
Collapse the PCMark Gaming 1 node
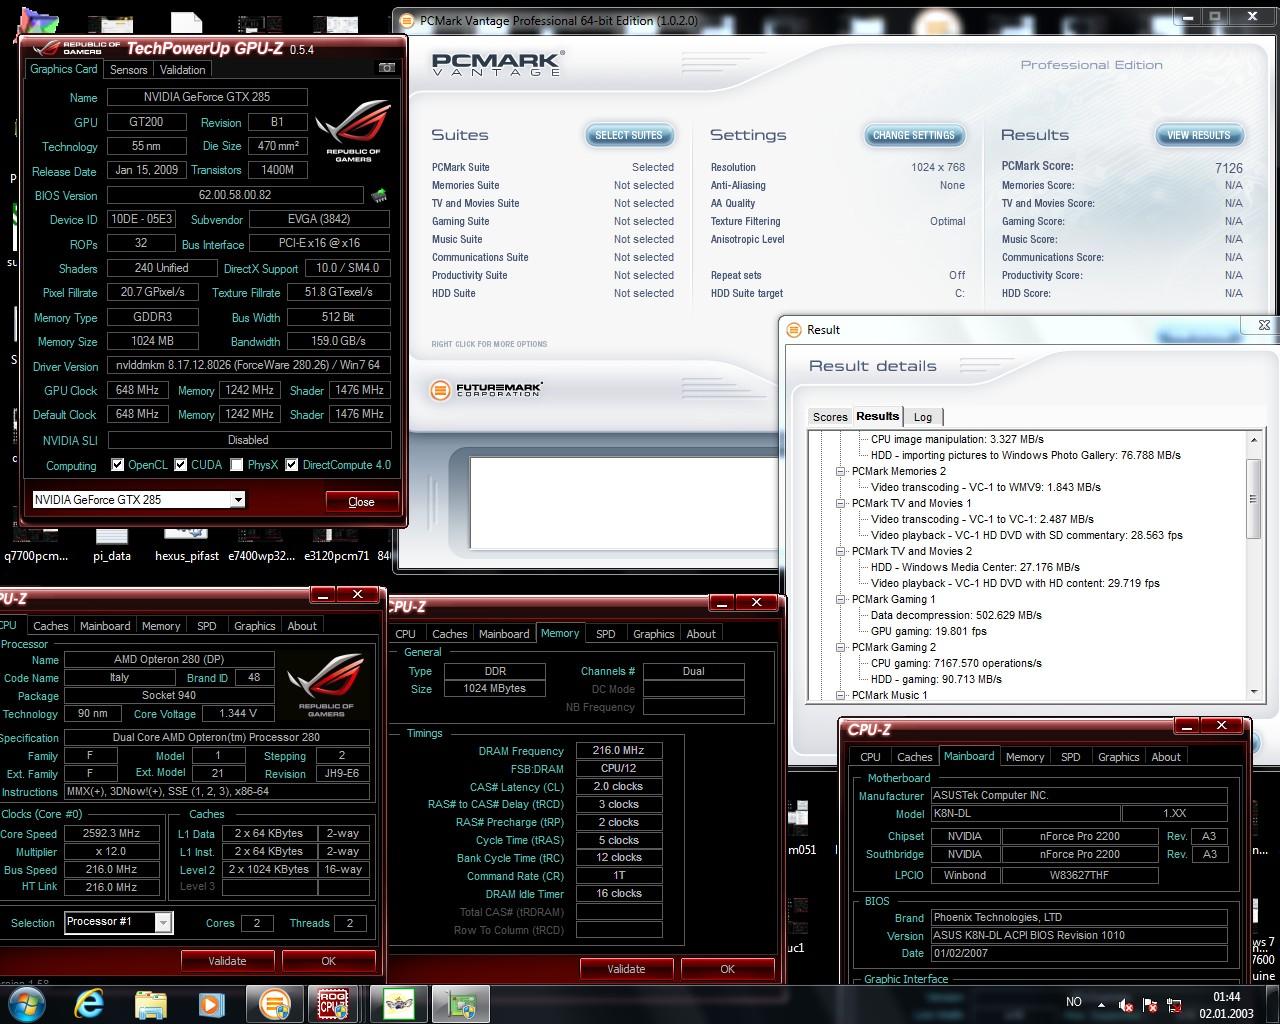(x=841, y=599)
